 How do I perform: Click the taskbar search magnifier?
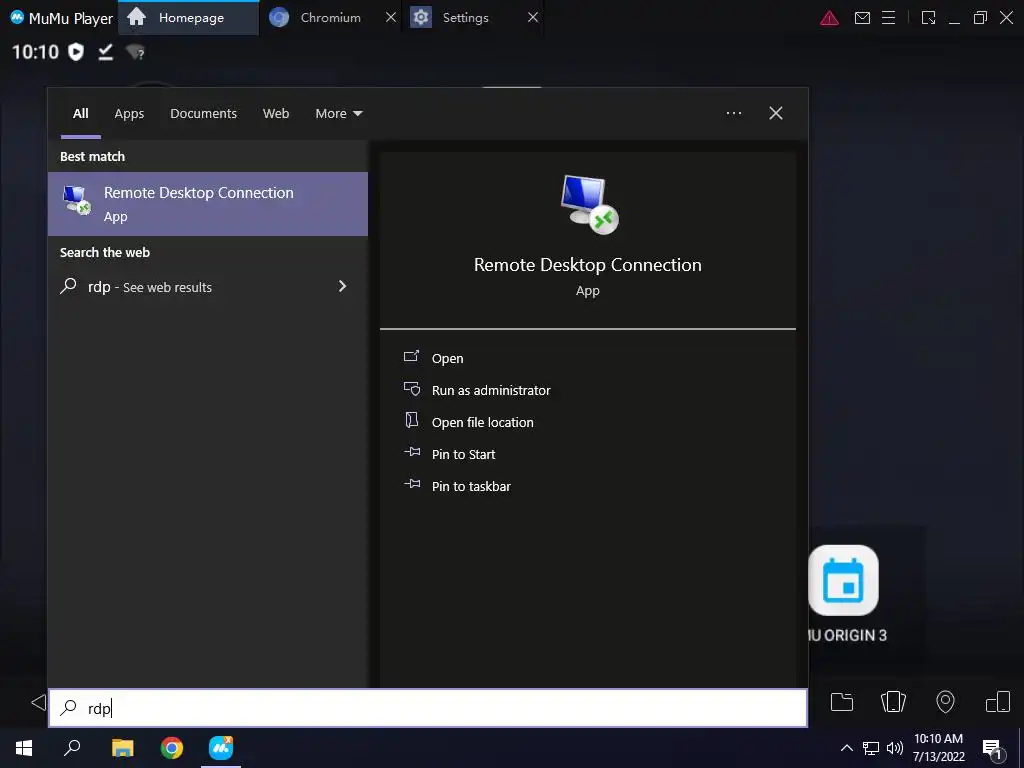click(72, 748)
